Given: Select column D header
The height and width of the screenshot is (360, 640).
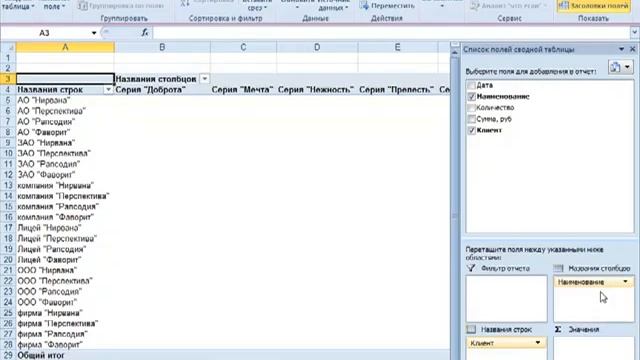Looking at the screenshot, I should [317, 47].
